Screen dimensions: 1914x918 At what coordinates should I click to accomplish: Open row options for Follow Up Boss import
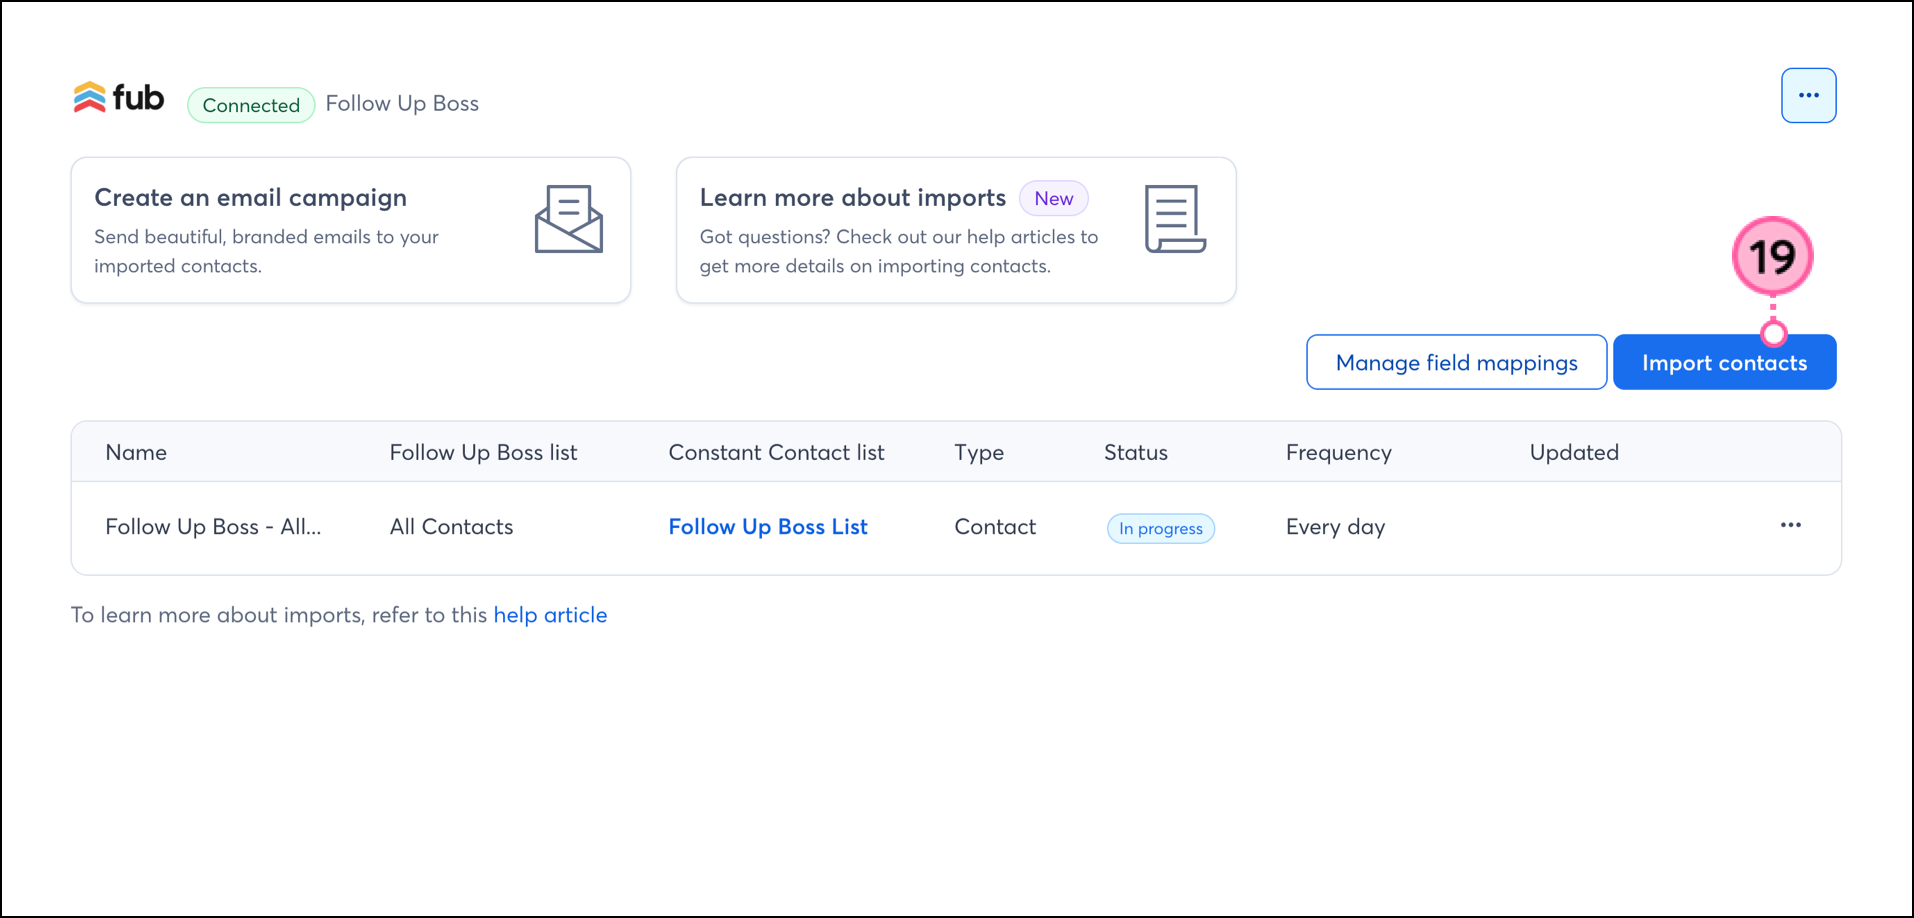[1790, 525]
